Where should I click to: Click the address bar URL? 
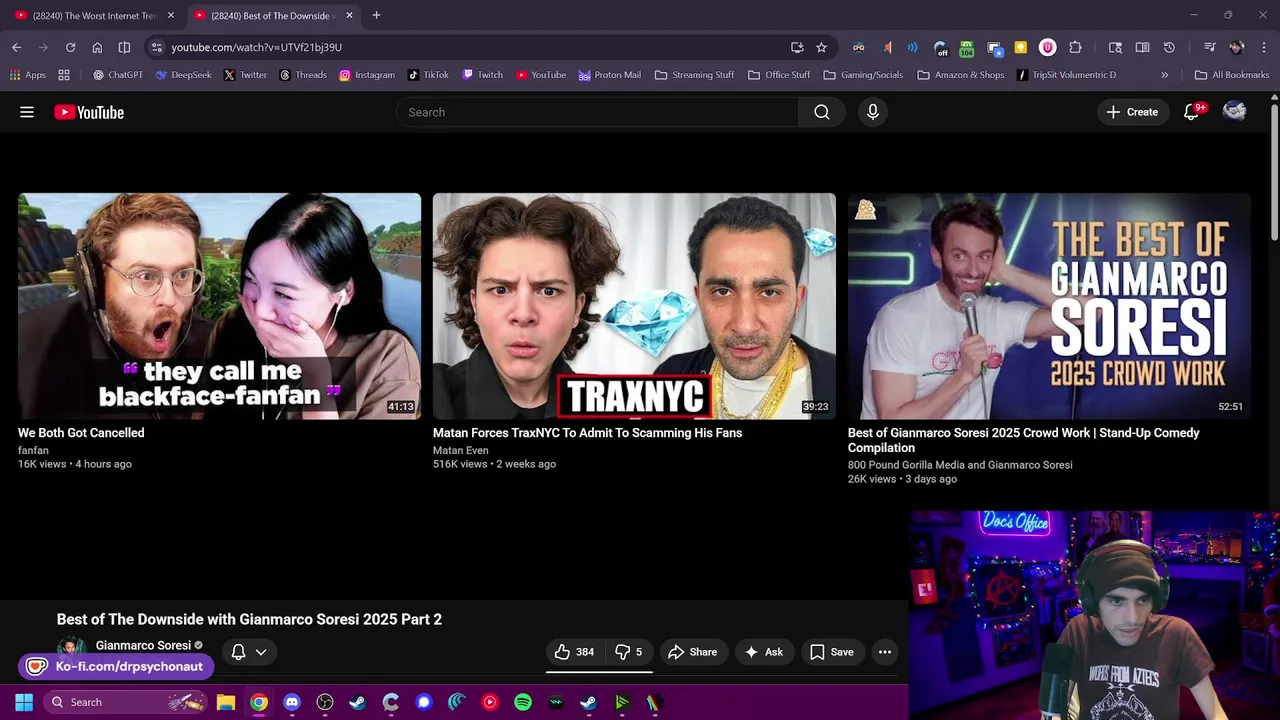point(256,47)
